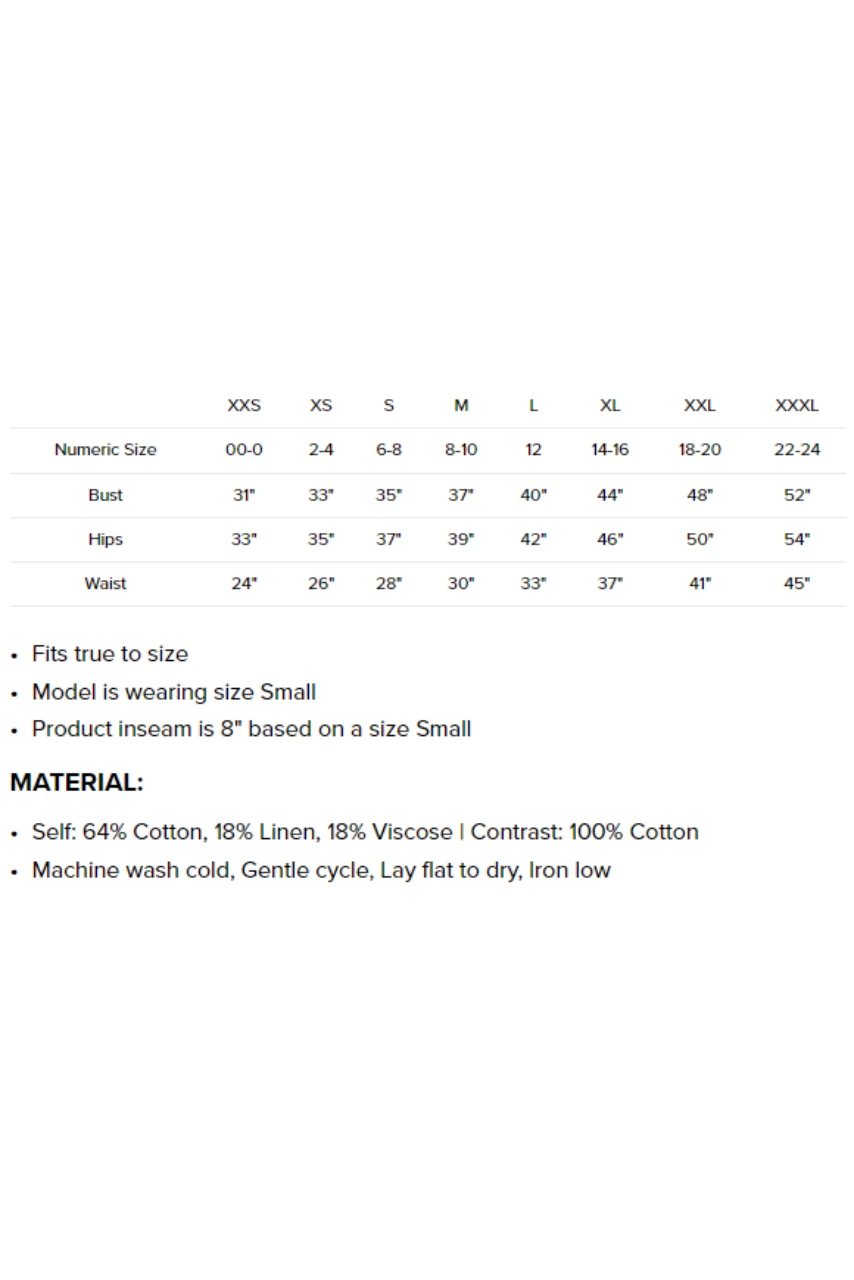Click the XXS size column header
Image resolution: width=854 pixels, height=1280 pixels.
244,405
